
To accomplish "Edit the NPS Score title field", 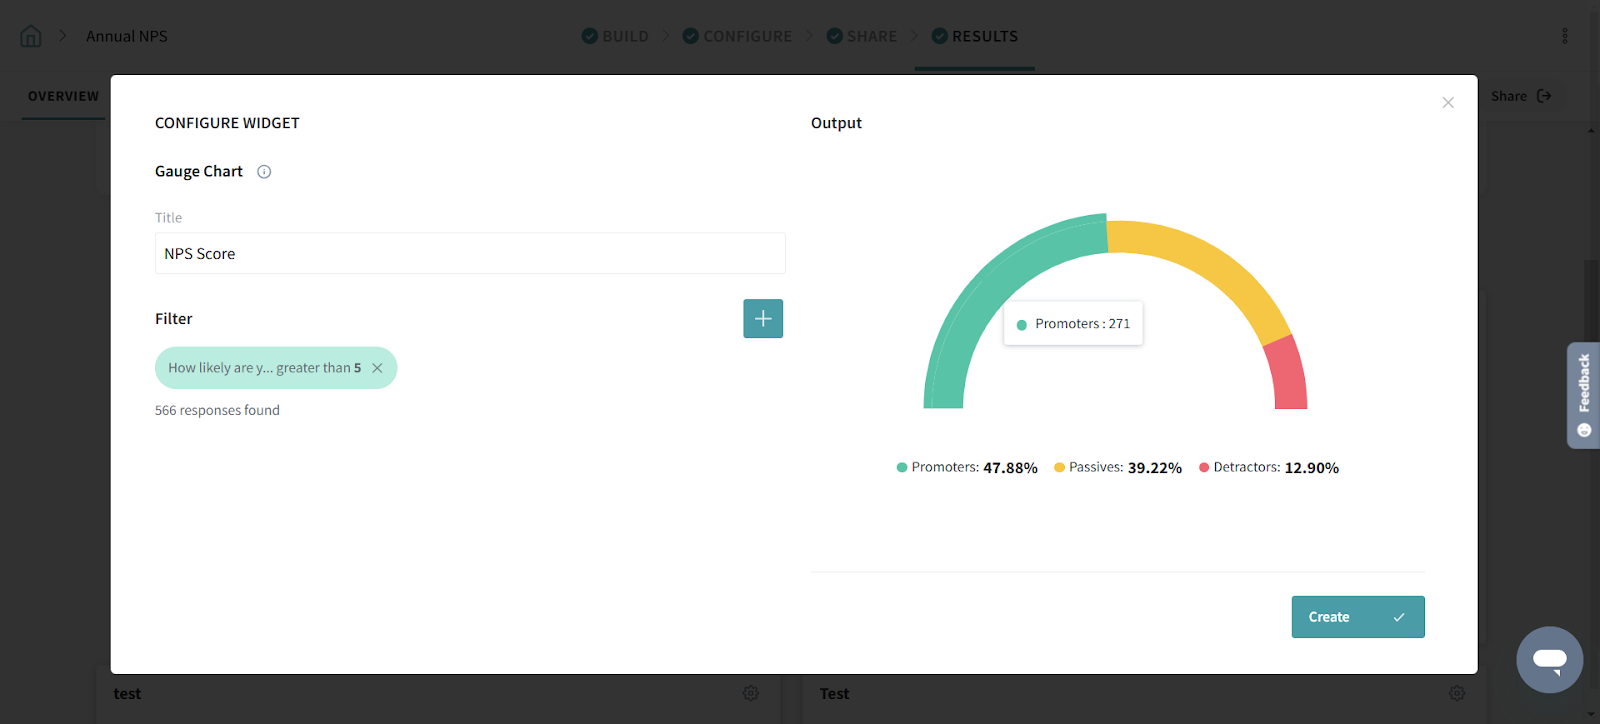I will tap(470, 254).
